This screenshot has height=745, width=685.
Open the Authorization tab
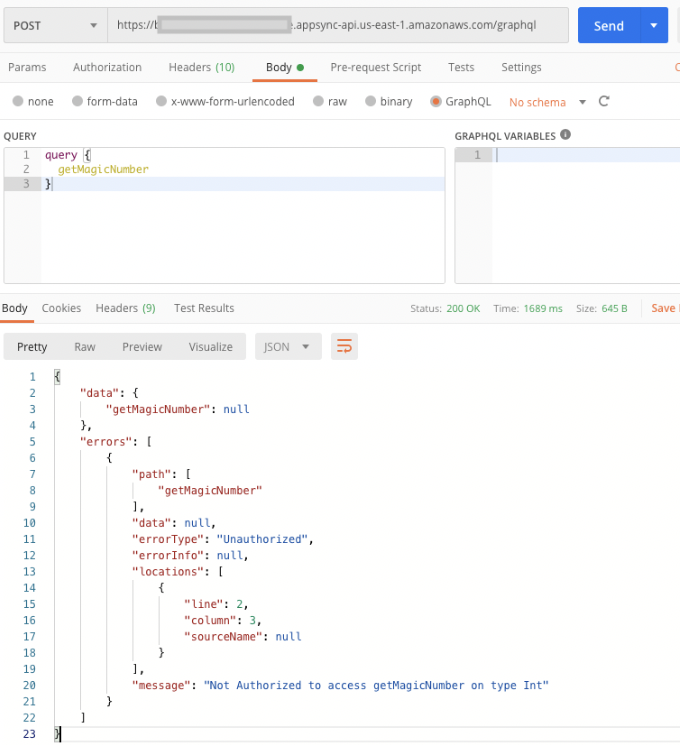coord(107,67)
